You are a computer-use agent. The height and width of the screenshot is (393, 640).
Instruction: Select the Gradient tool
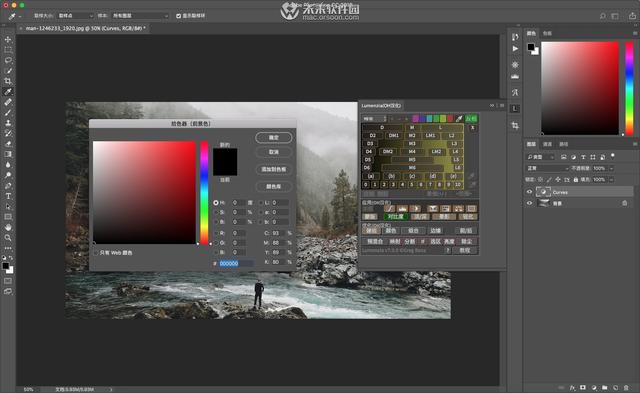tap(8, 154)
